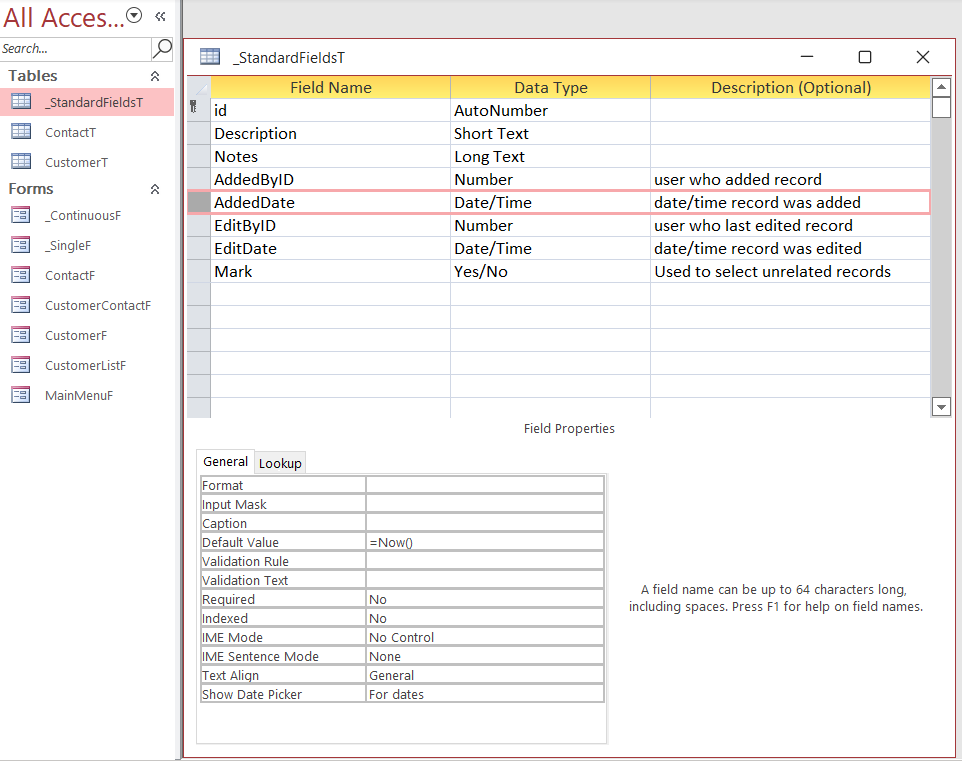Click the MainMenuF form icon
This screenshot has width=962, height=761.
click(x=20, y=395)
